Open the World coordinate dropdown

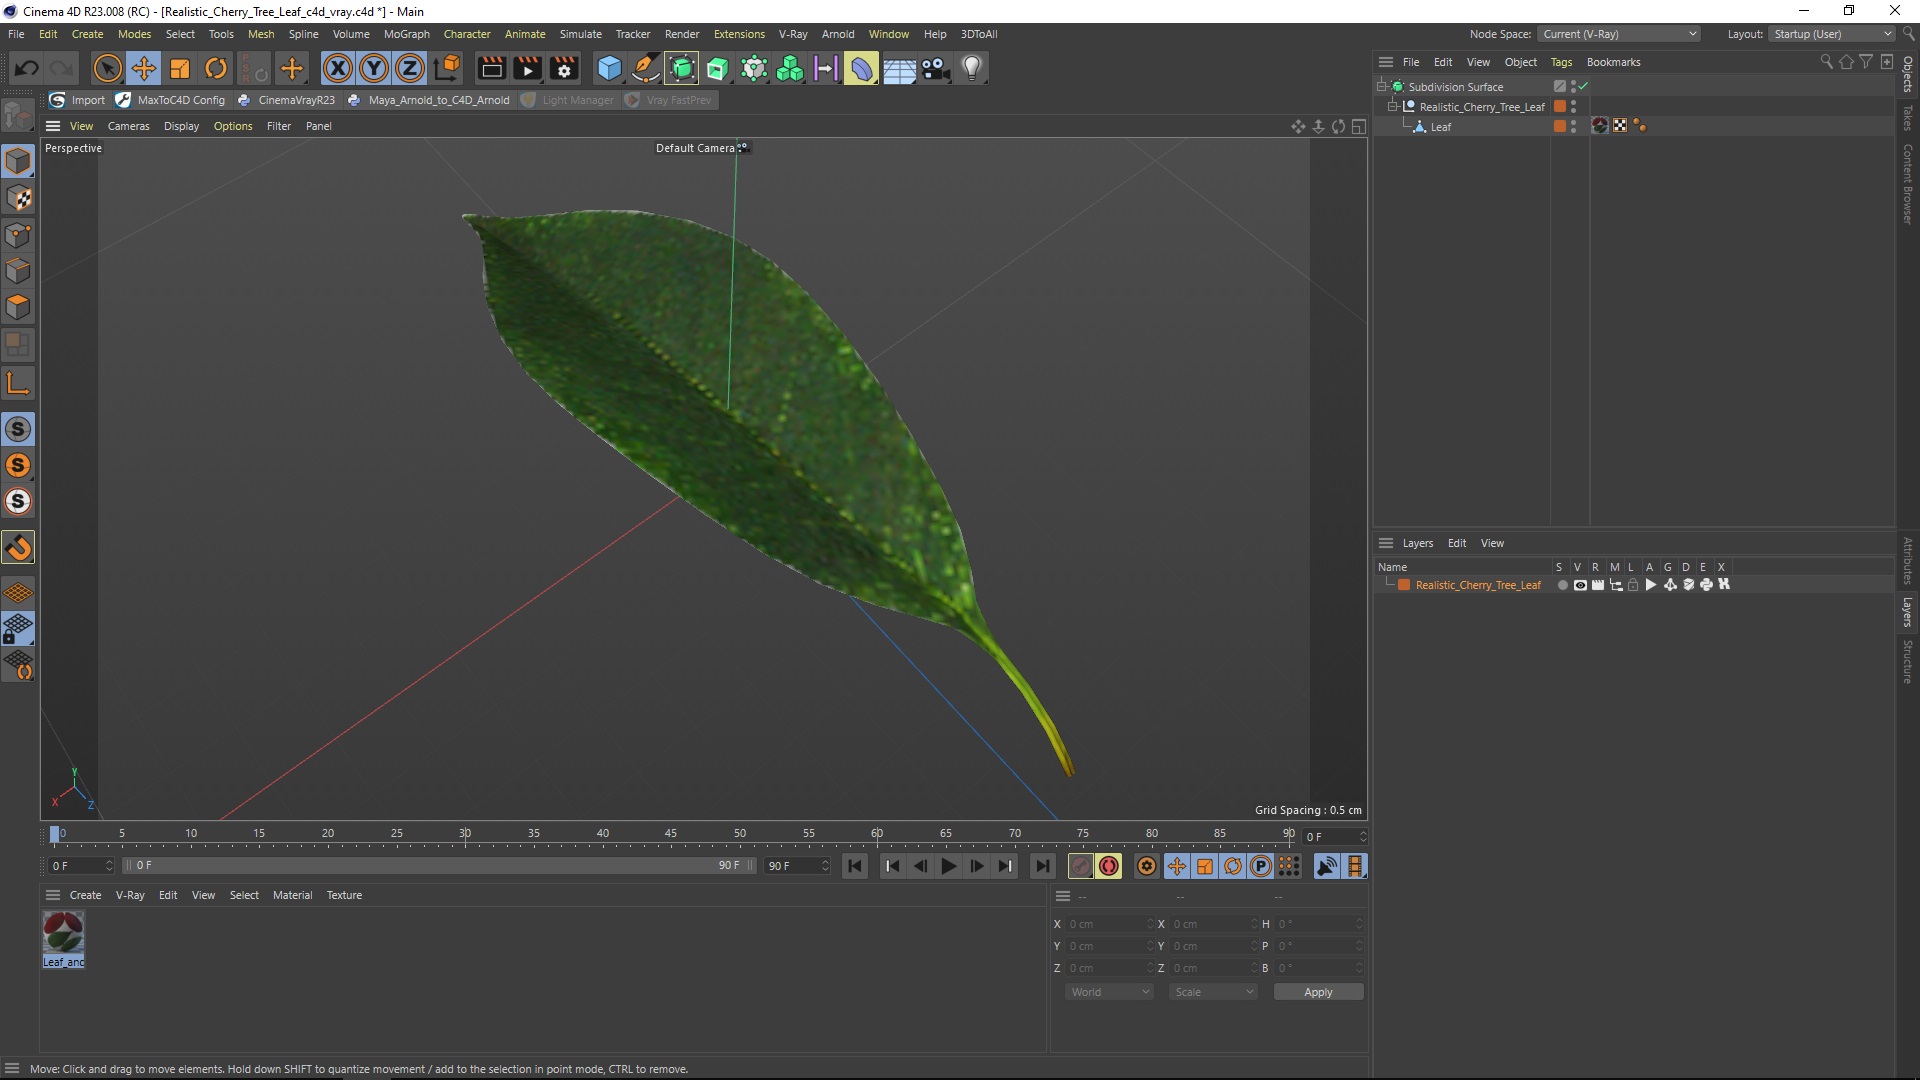click(x=1109, y=992)
